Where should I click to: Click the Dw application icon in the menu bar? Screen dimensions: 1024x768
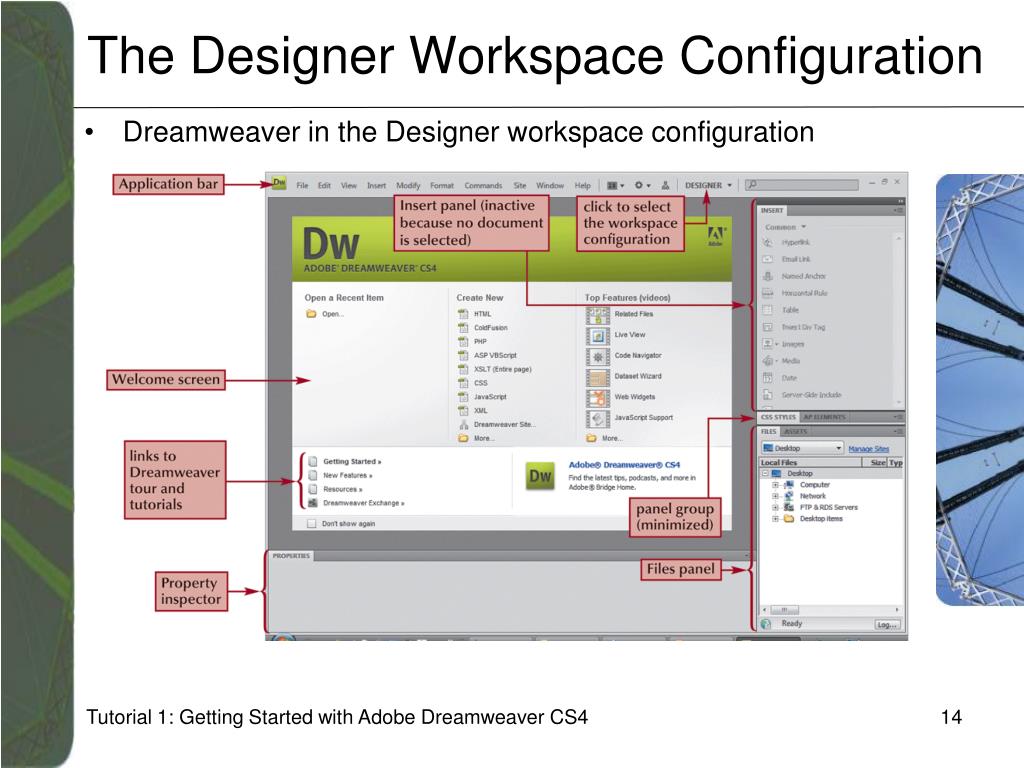tap(280, 184)
